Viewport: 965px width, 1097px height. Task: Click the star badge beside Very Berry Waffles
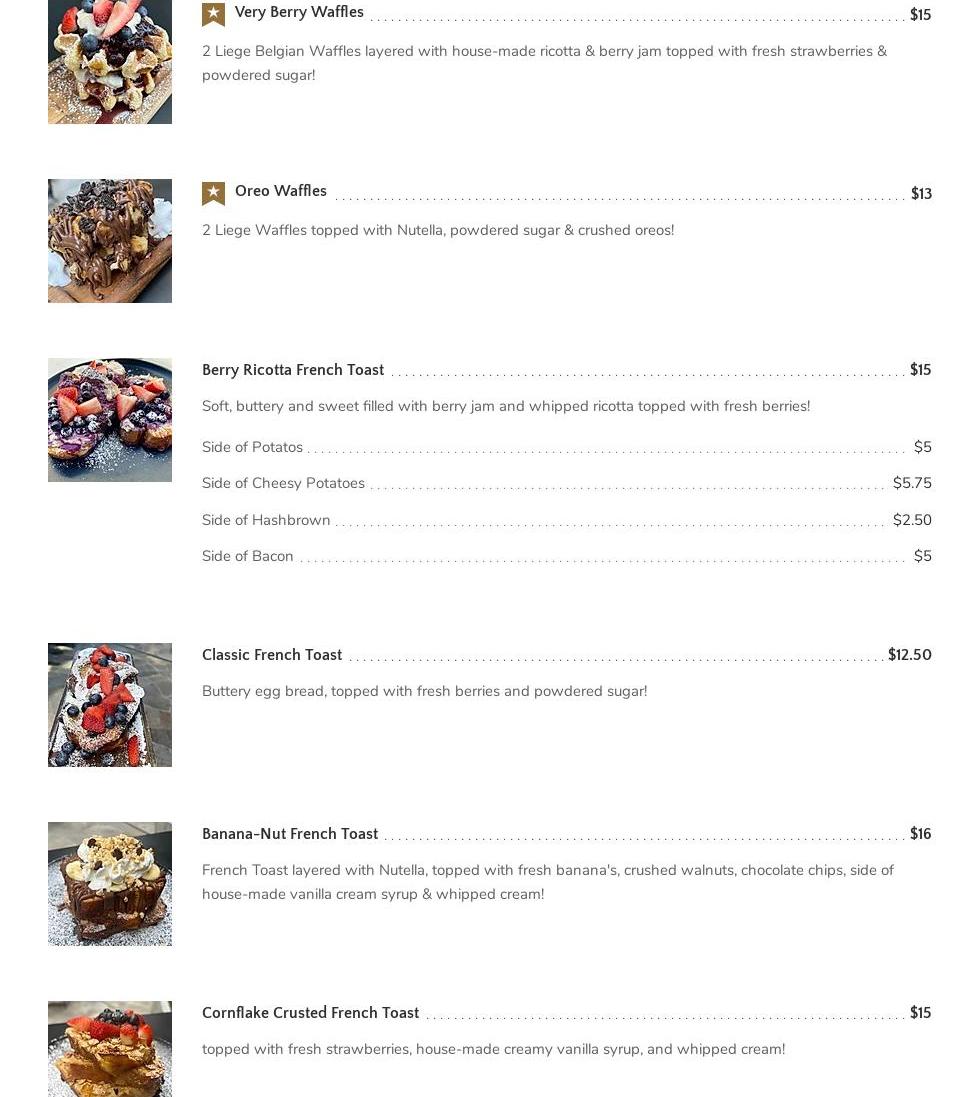(x=213, y=14)
